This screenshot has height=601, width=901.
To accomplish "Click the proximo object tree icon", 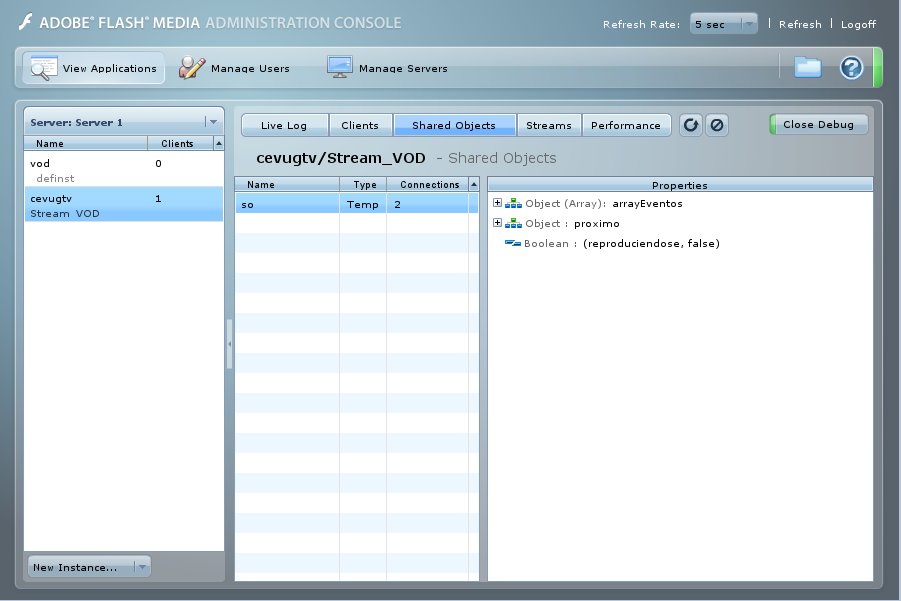I will coord(513,224).
